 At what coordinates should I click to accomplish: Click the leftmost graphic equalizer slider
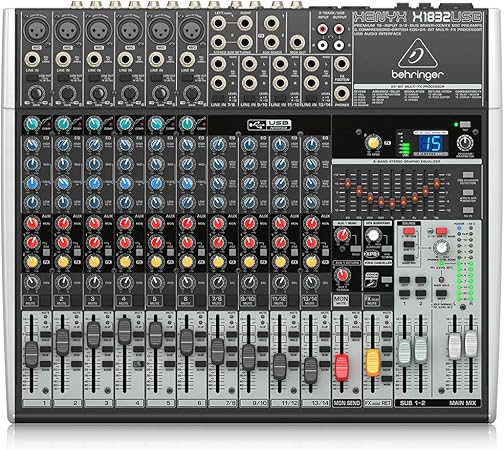pos(347,183)
